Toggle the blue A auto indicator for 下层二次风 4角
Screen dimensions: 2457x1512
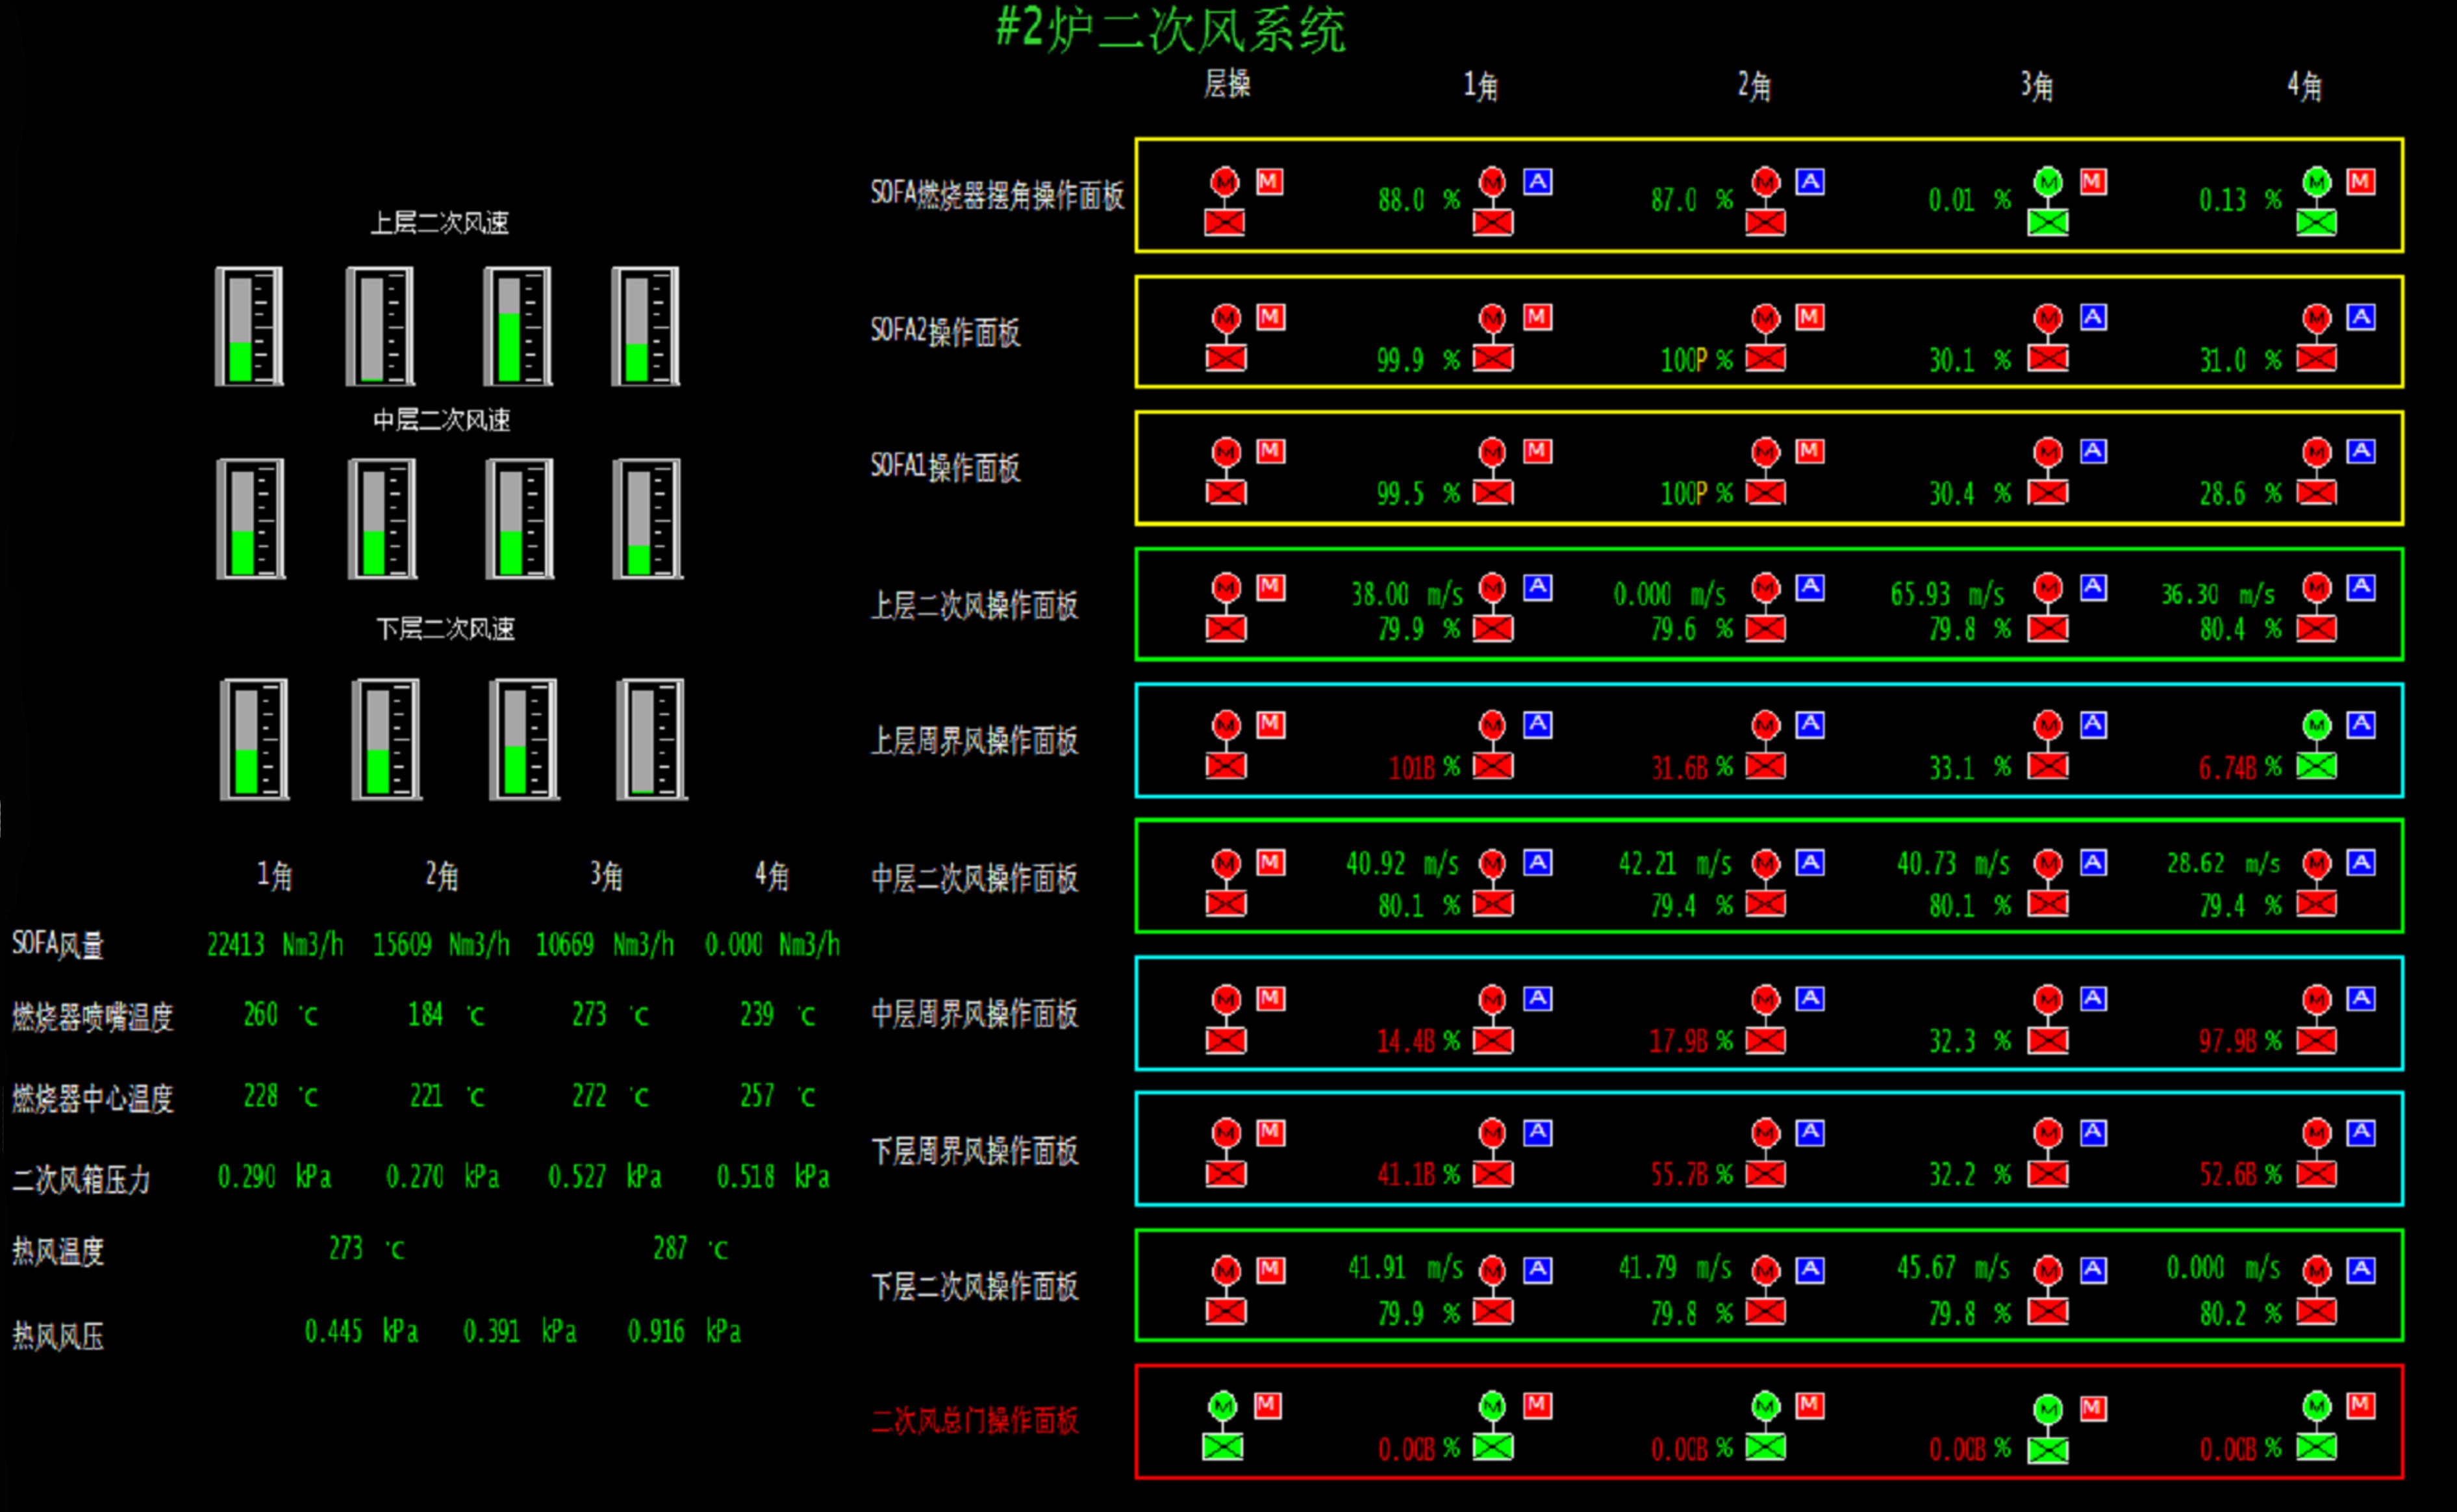2361,1270
